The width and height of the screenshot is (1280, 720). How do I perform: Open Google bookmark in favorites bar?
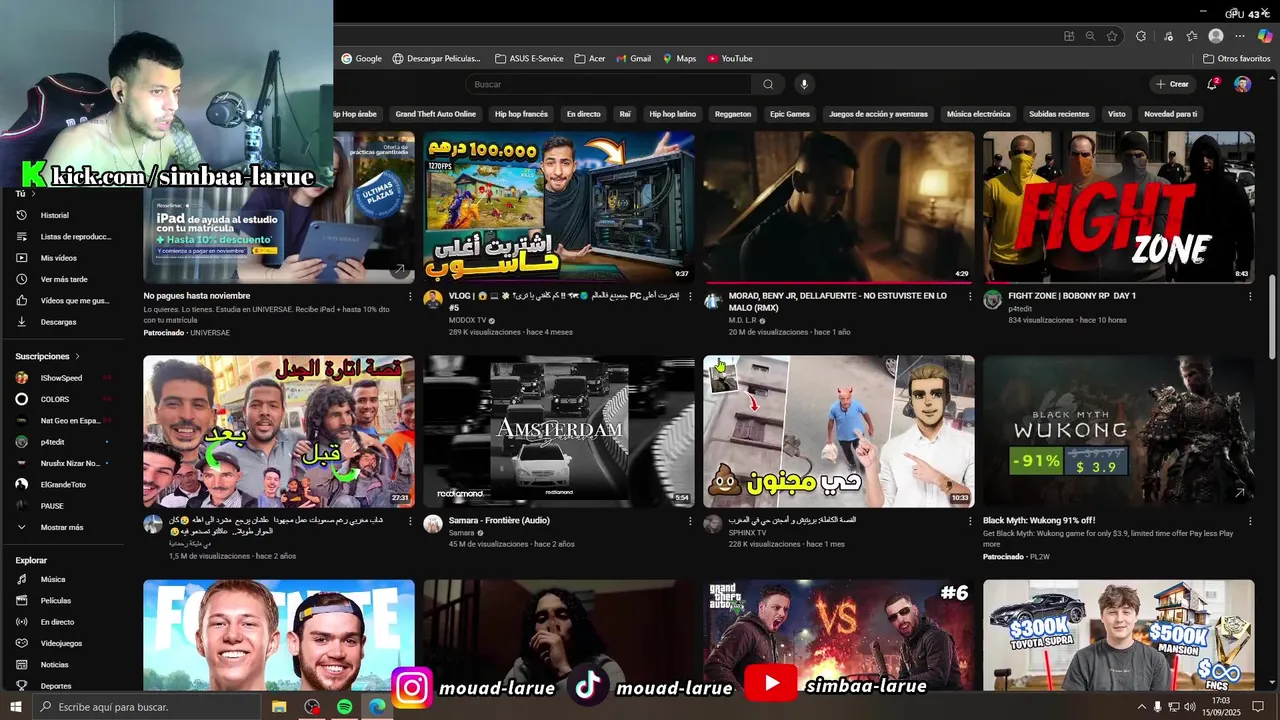(x=361, y=58)
